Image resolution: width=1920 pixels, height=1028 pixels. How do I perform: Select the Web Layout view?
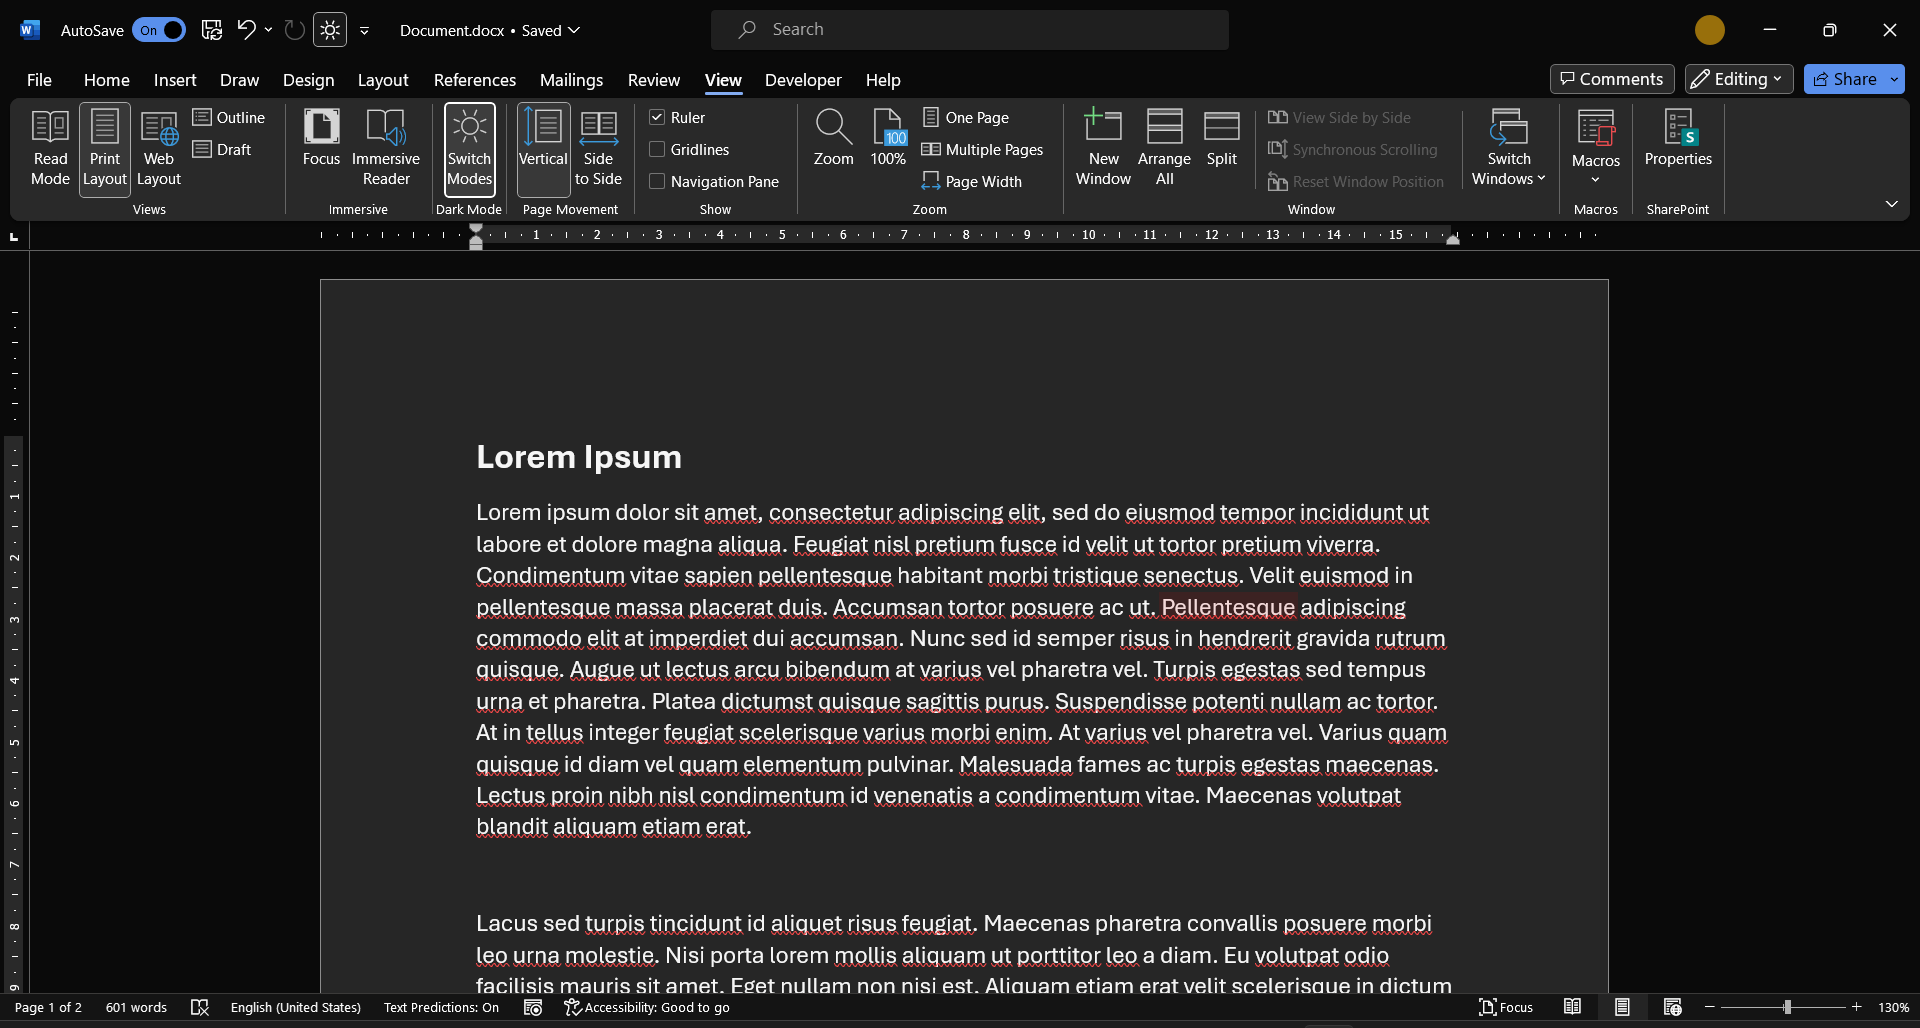tap(157, 148)
